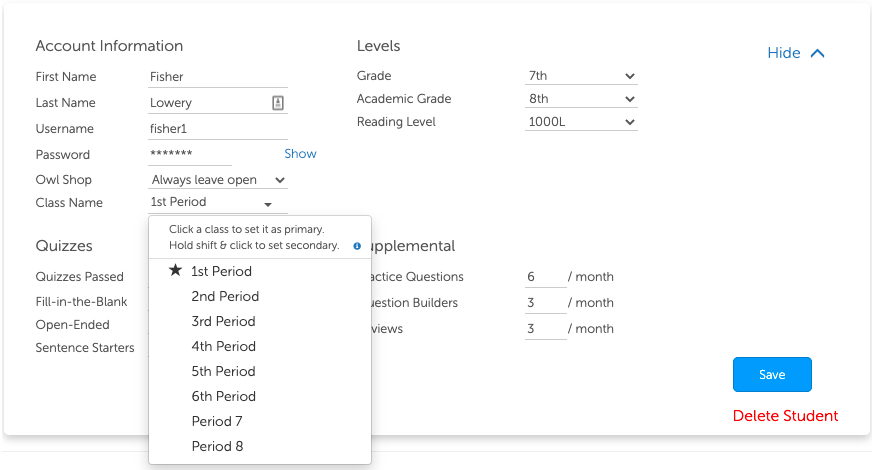The width and height of the screenshot is (874, 470).
Task: Open the Grade dropdown
Action: [581, 76]
